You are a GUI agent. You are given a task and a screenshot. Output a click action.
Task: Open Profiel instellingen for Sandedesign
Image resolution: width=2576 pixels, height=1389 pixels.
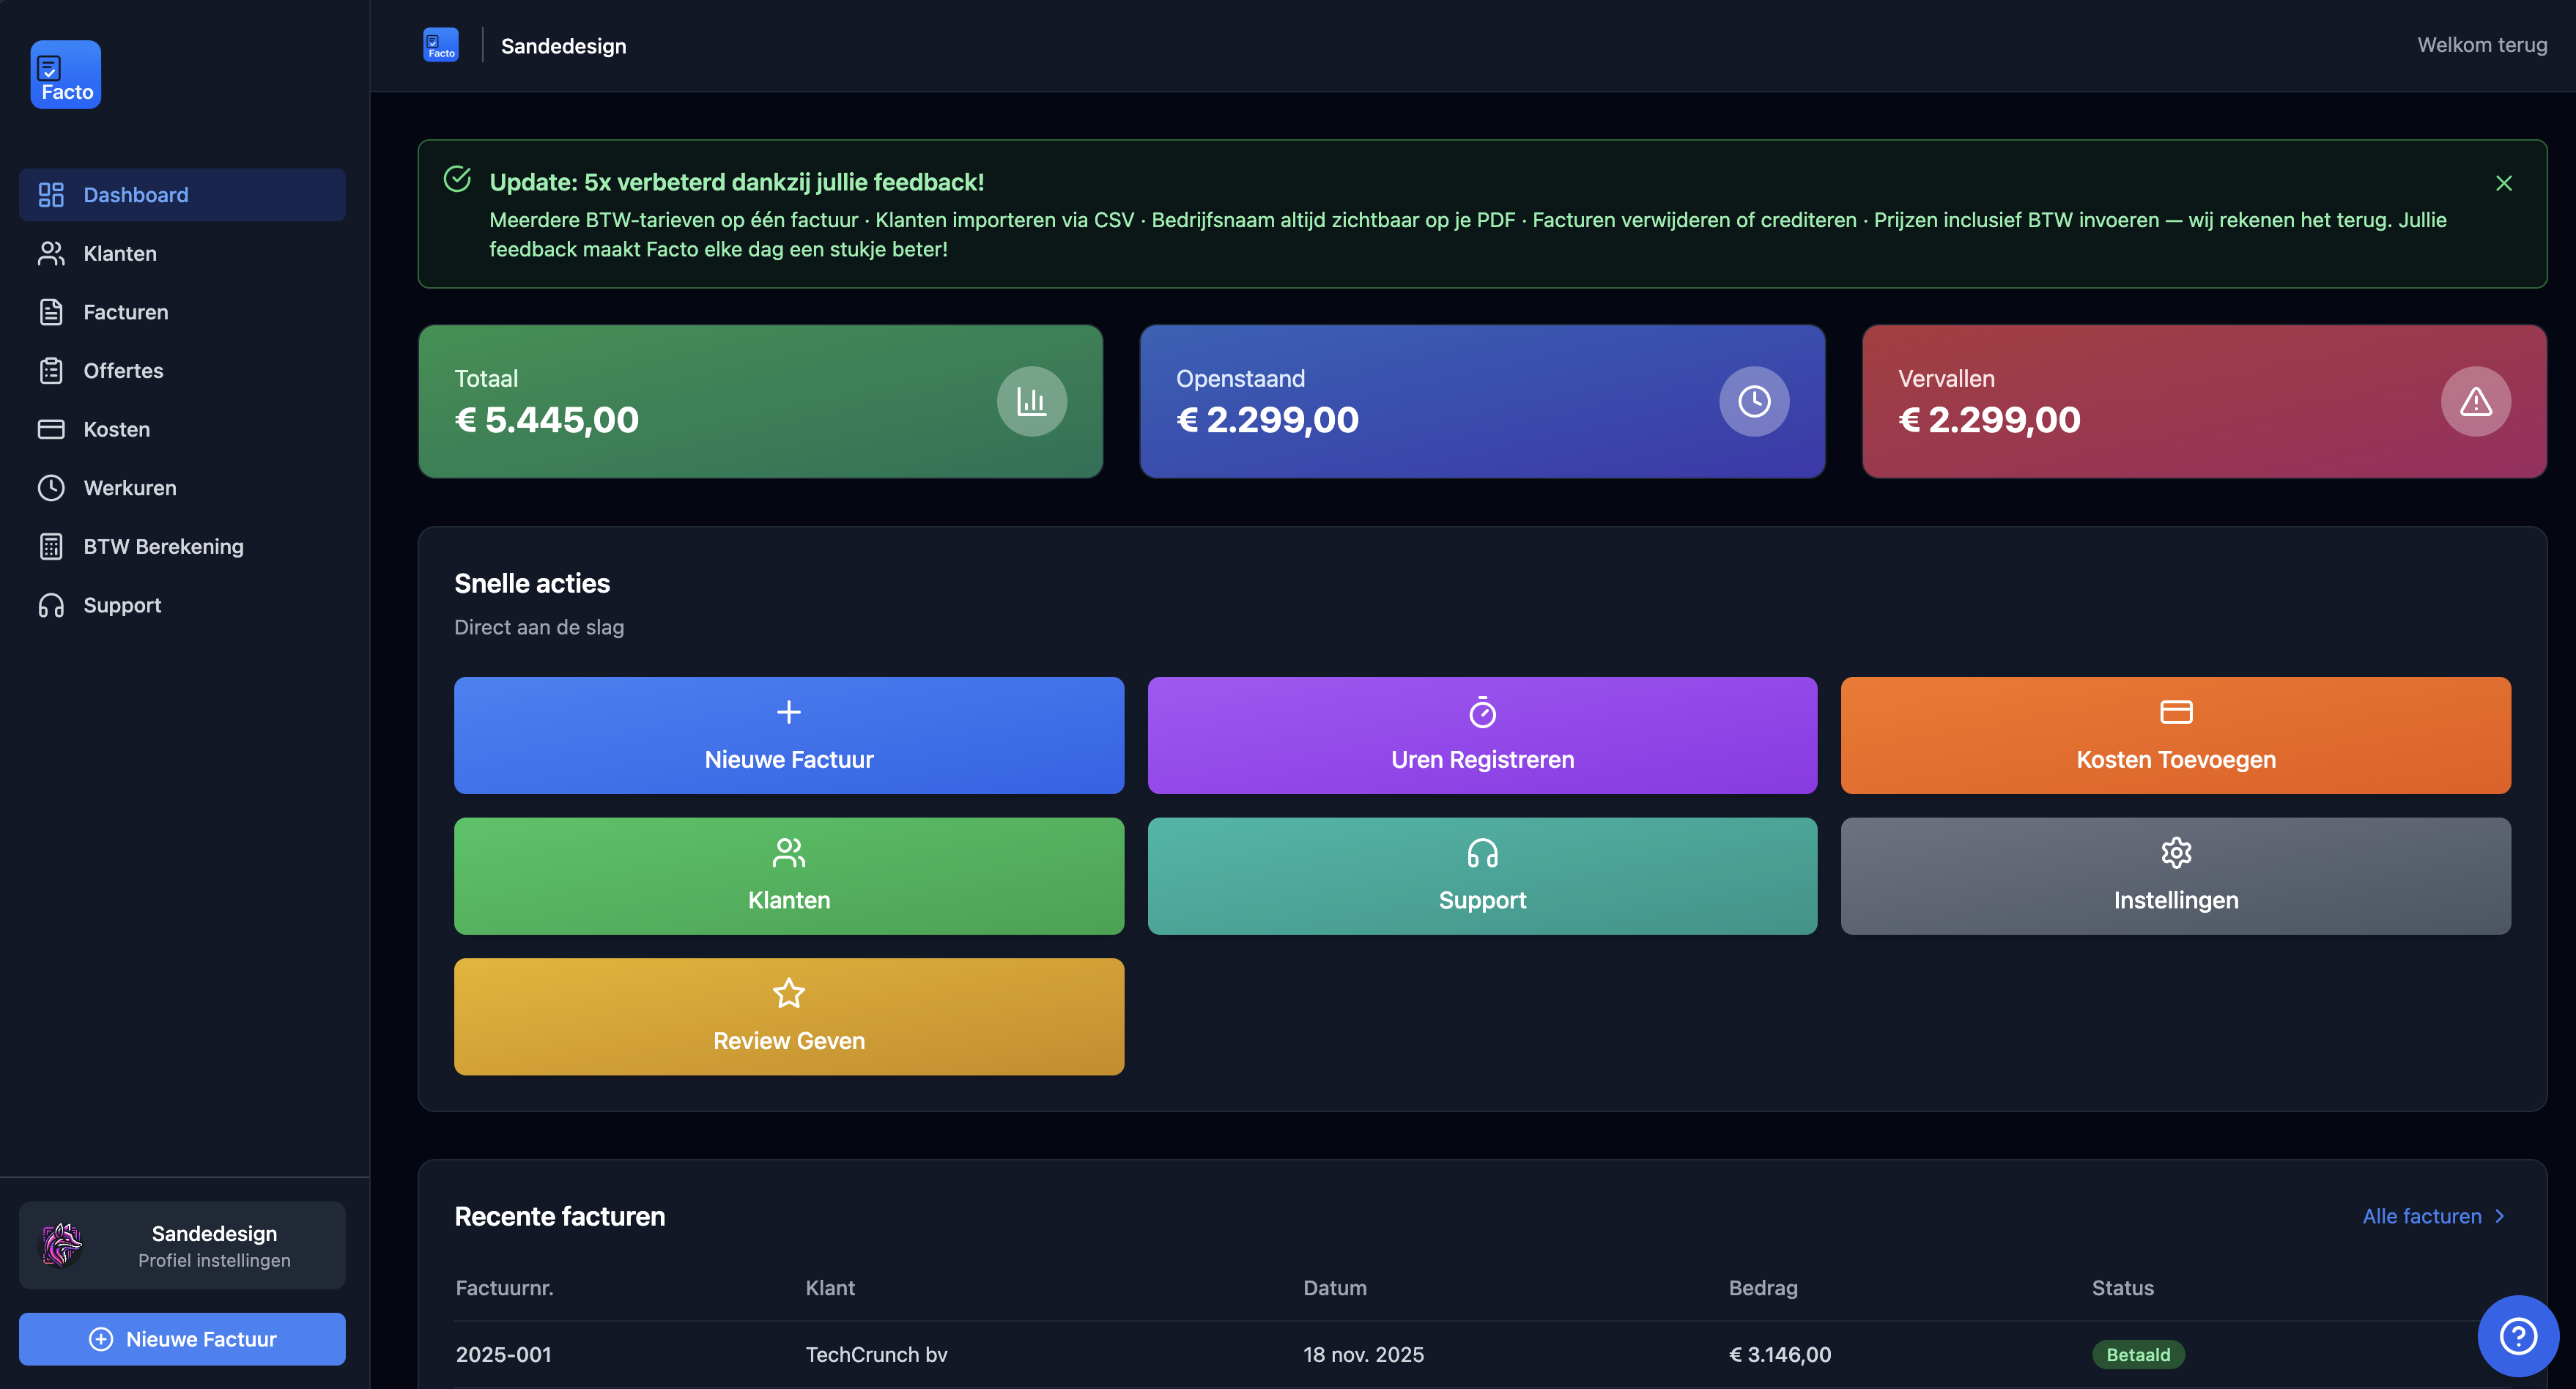(x=182, y=1246)
